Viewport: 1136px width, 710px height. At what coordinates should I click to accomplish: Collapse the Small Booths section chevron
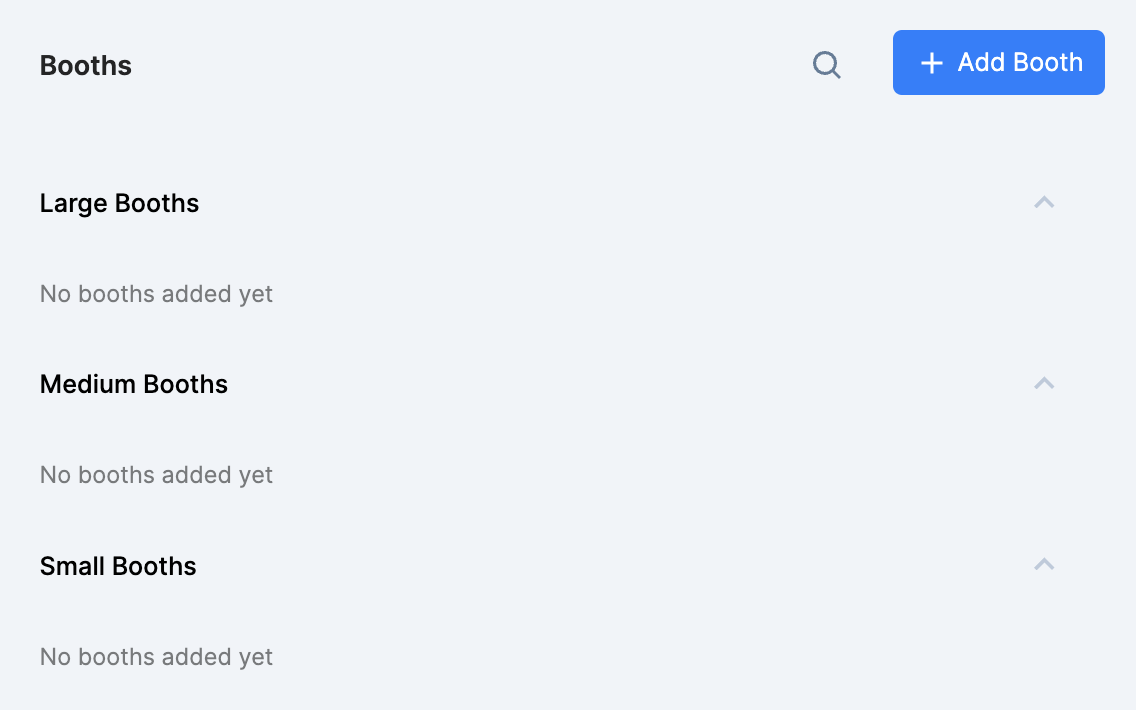click(1044, 565)
